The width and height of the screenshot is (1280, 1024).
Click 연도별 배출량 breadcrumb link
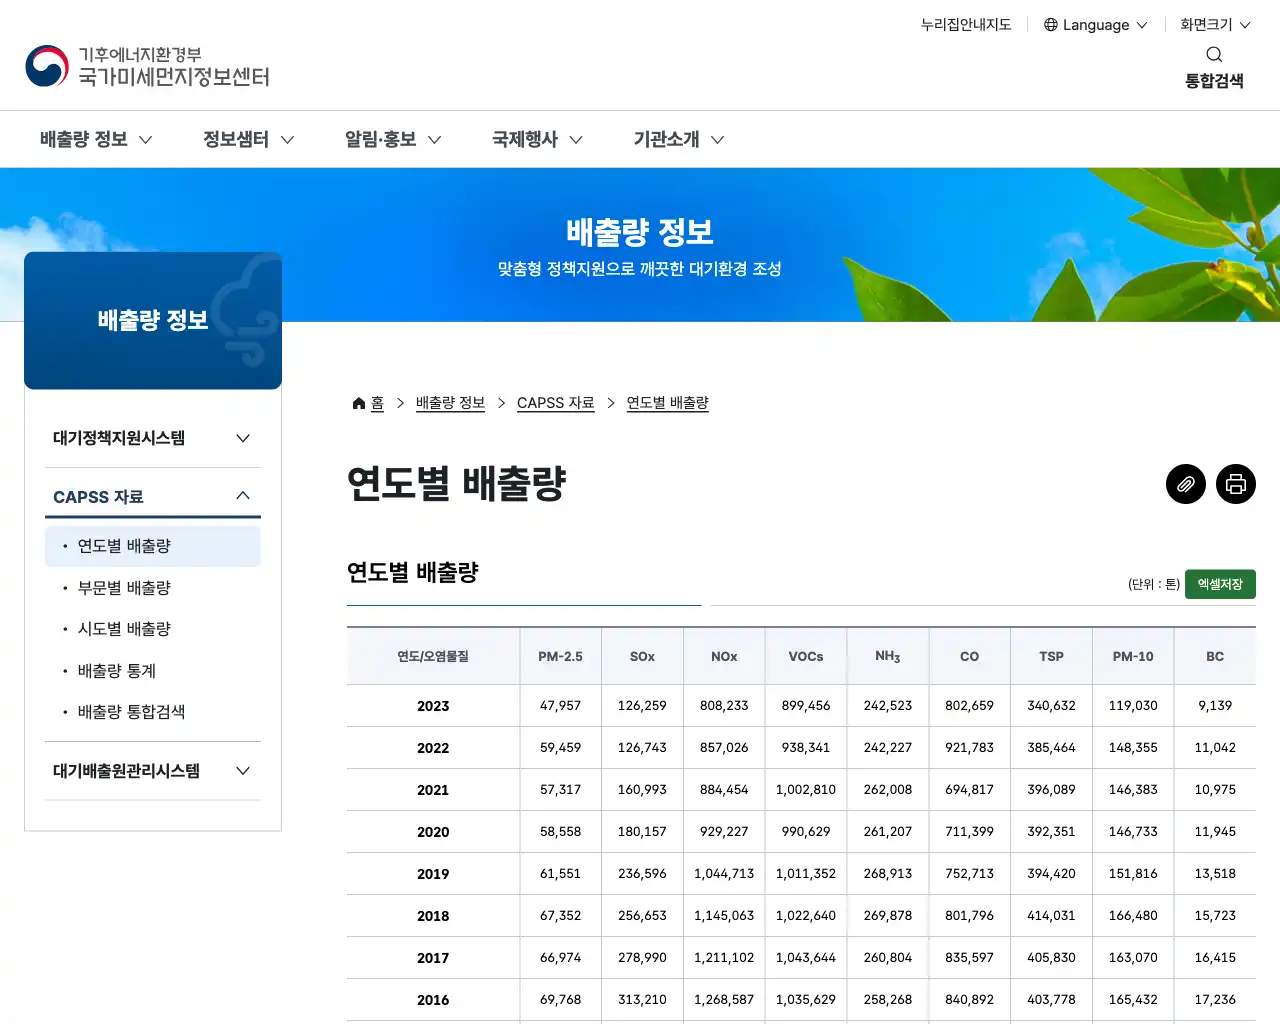(x=668, y=403)
